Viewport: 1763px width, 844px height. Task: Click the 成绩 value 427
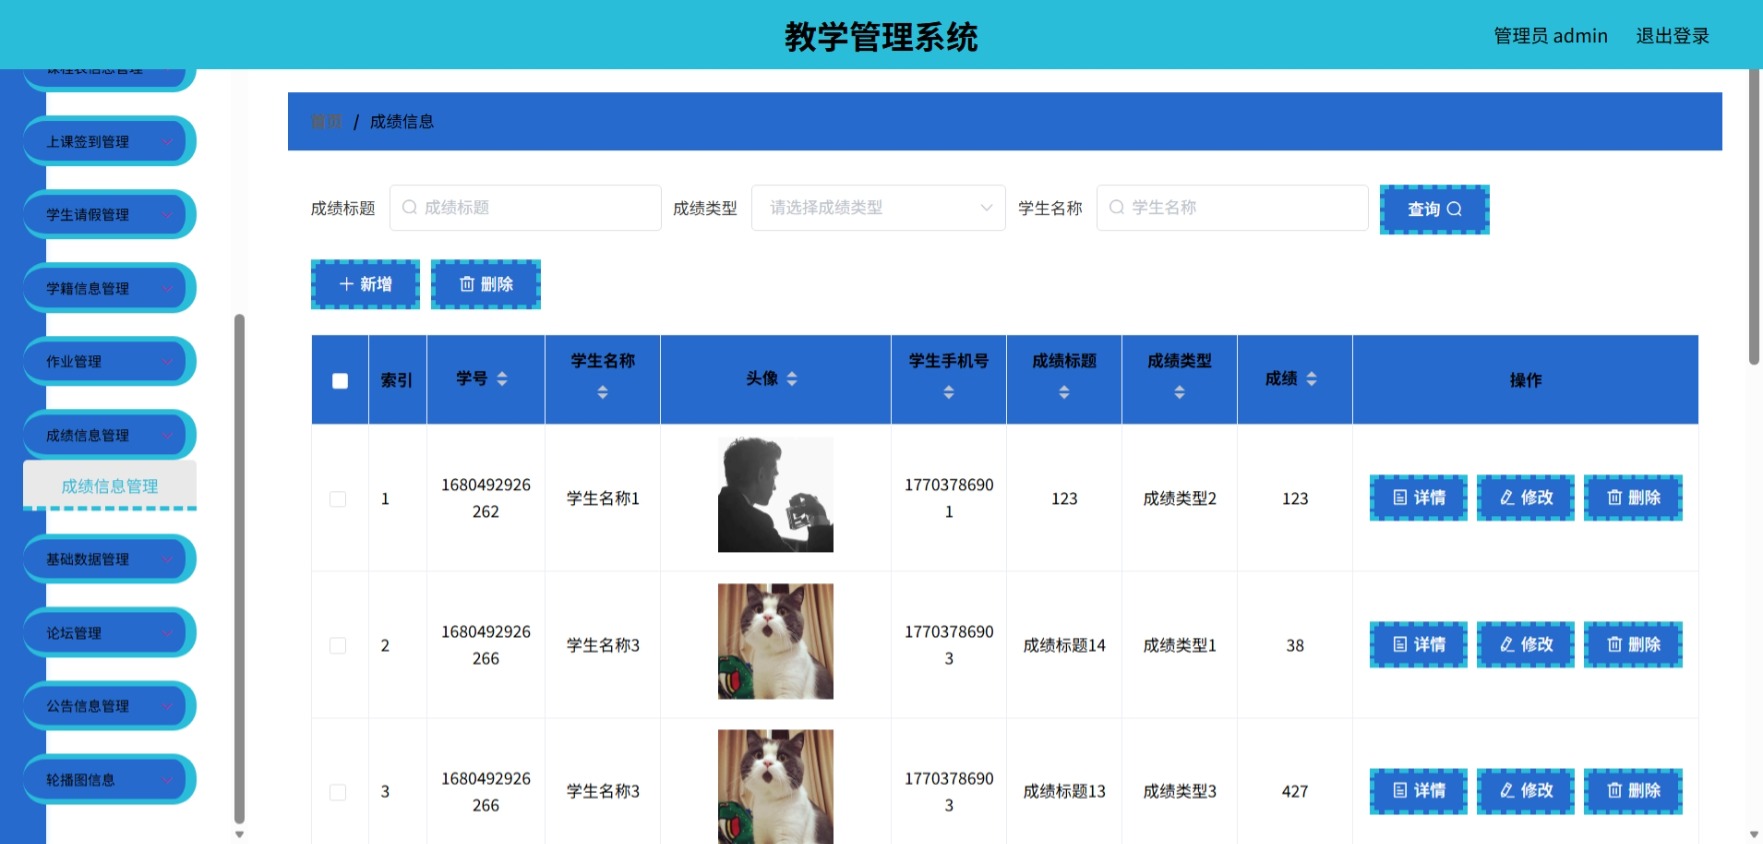point(1295,791)
